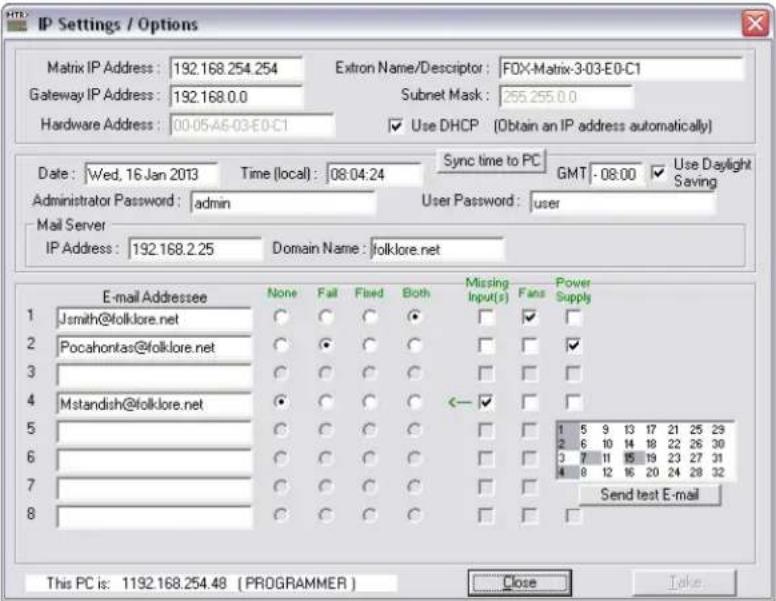Select input number 7 in the input grid
The width and height of the screenshot is (776, 601).
pyautogui.click(x=589, y=458)
